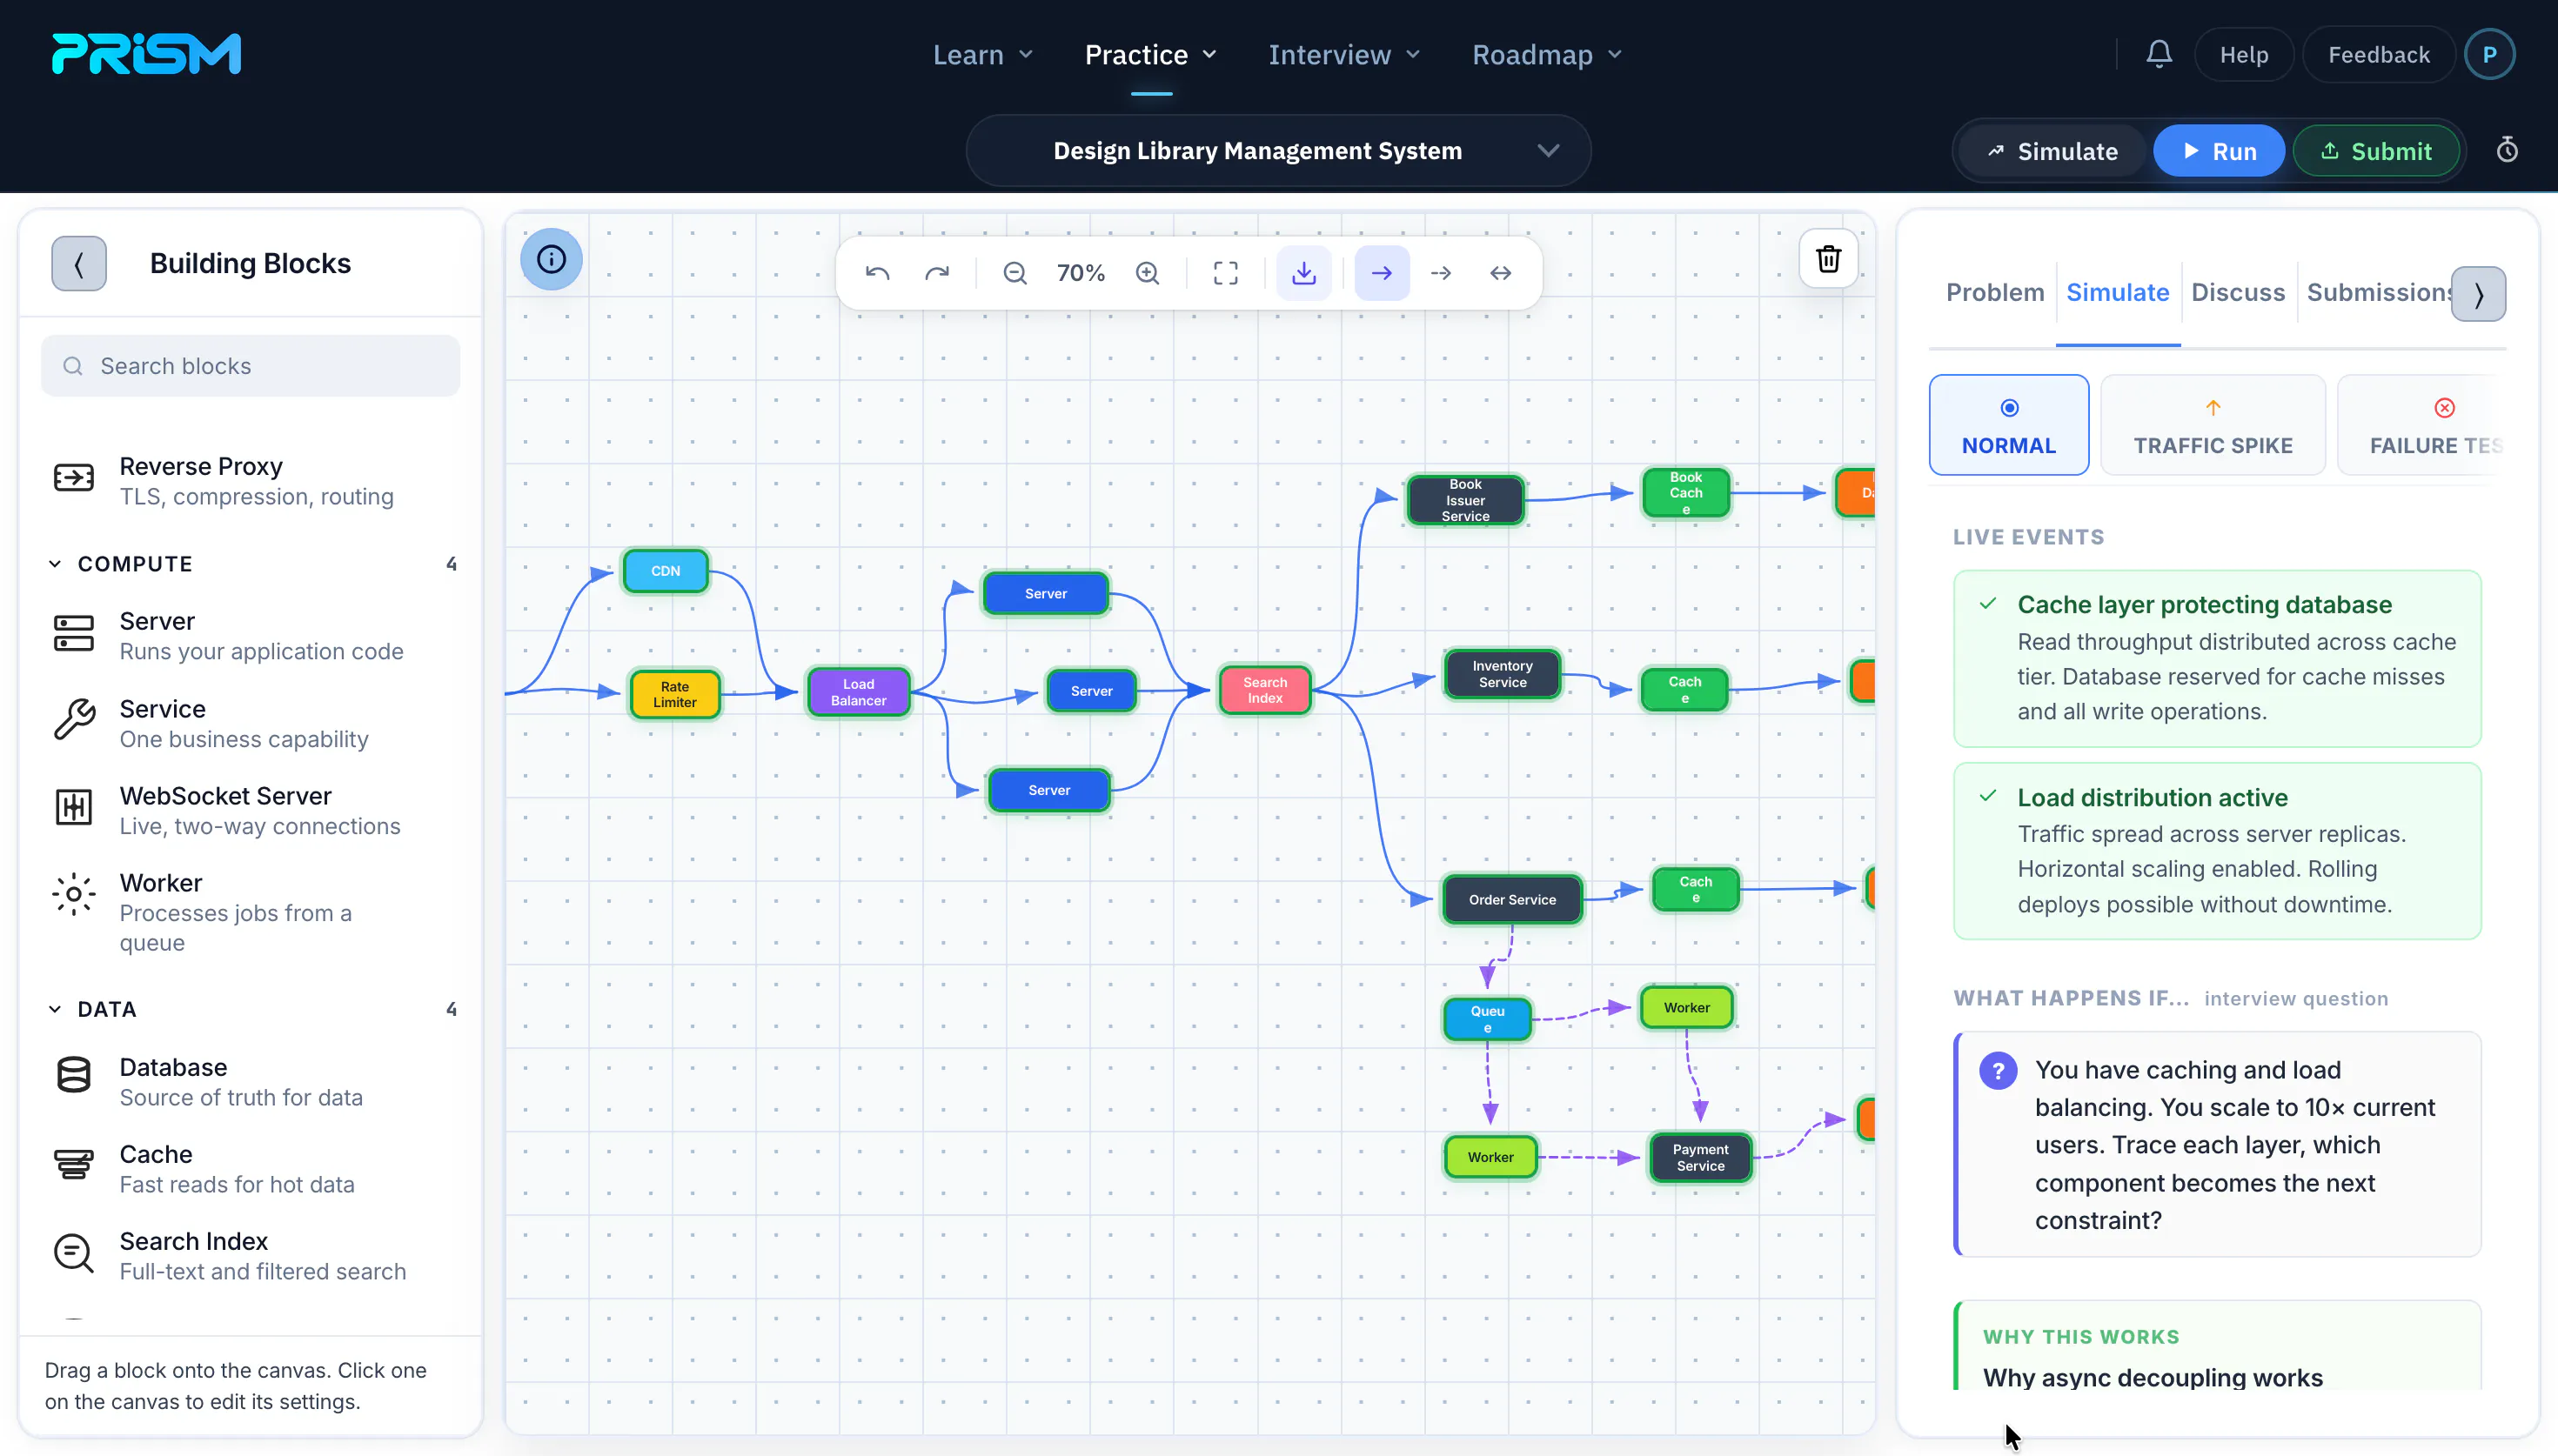Select the Load Balancer node on canvas

858,692
